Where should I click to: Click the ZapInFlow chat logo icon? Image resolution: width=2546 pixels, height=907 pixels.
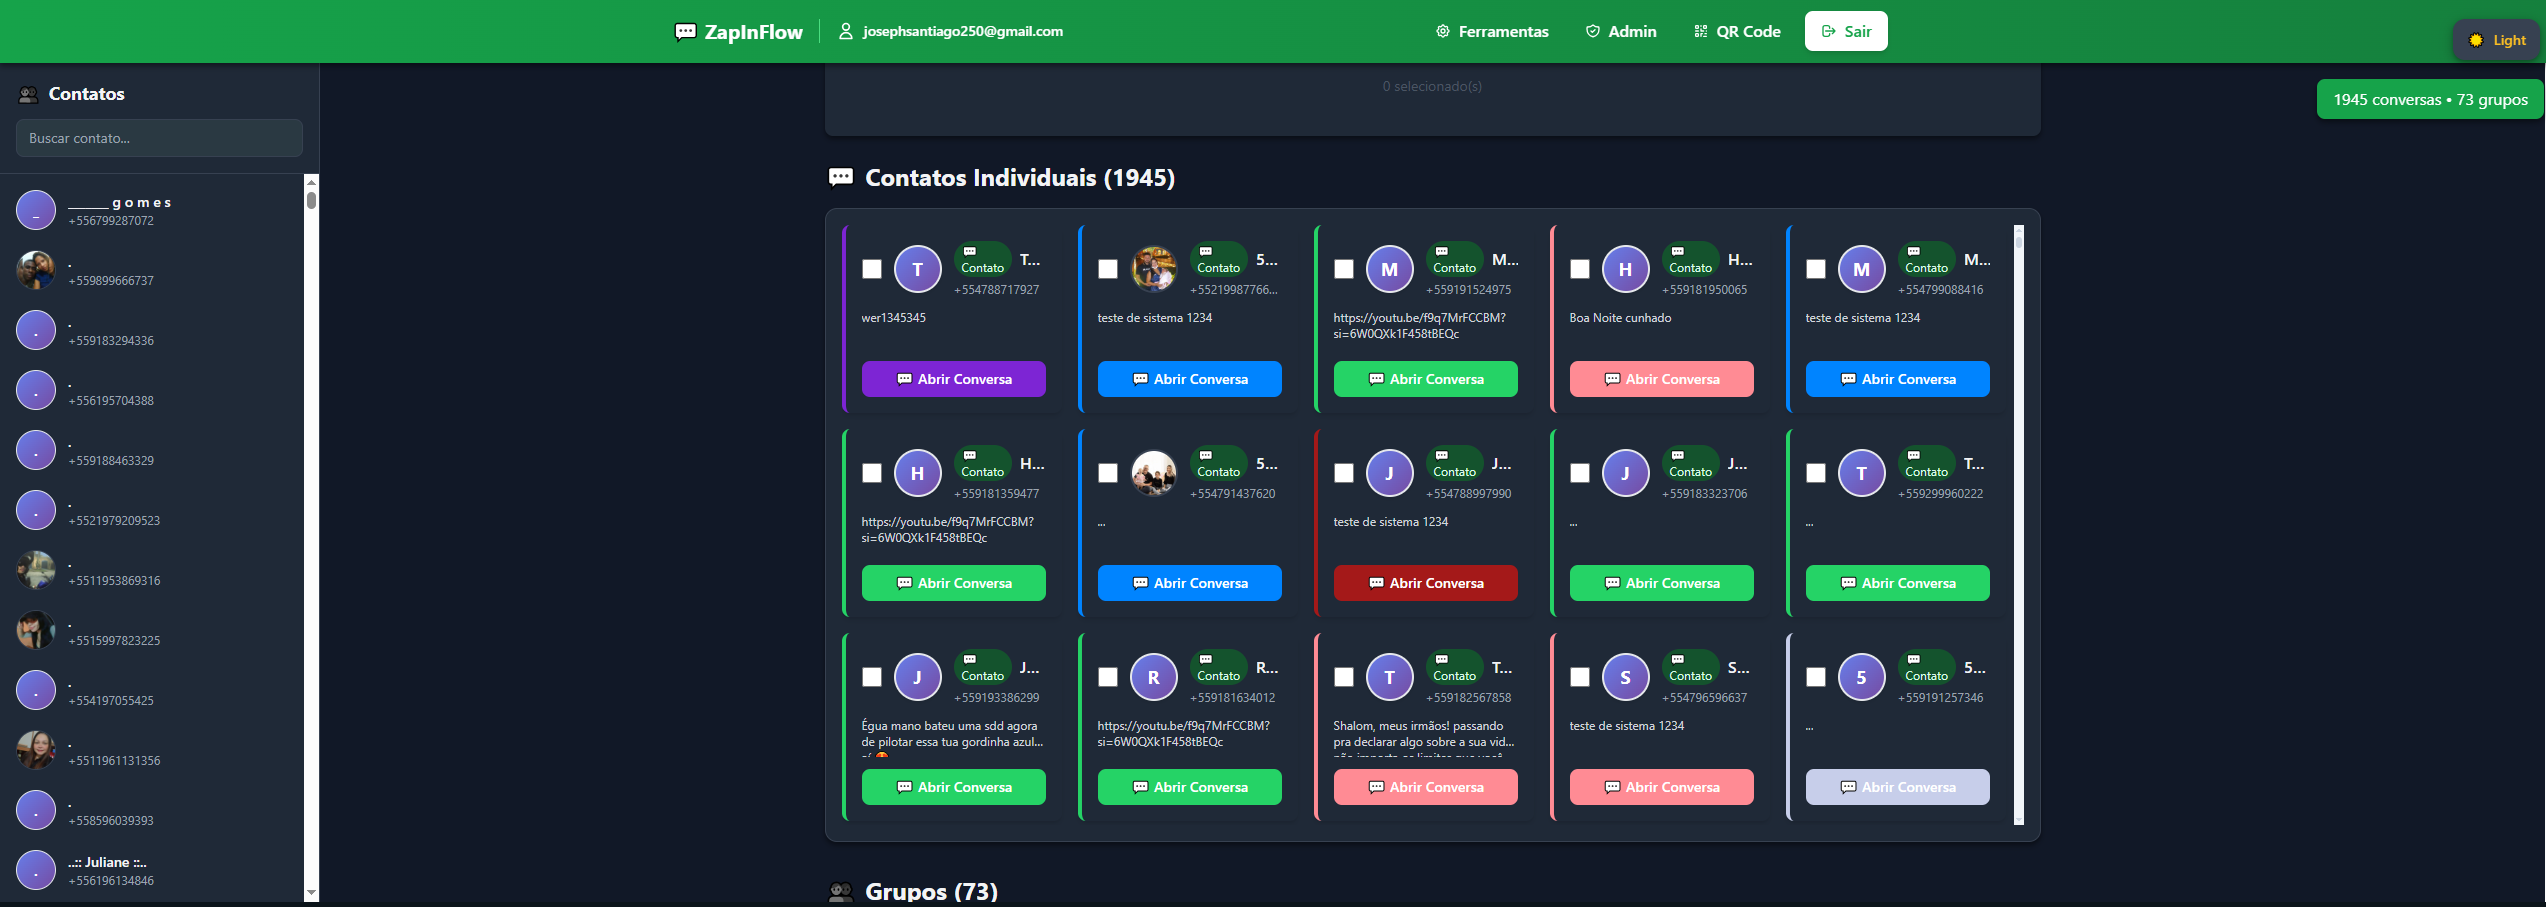[685, 32]
